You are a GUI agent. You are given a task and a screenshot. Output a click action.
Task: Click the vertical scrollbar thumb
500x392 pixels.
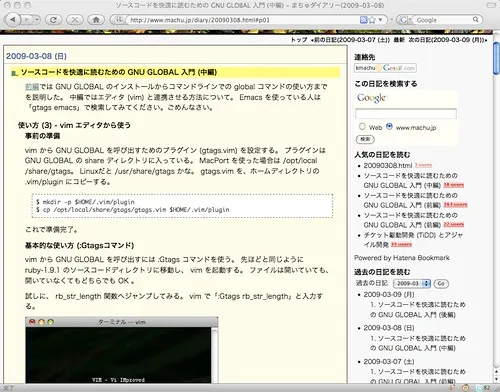click(496, 58)
